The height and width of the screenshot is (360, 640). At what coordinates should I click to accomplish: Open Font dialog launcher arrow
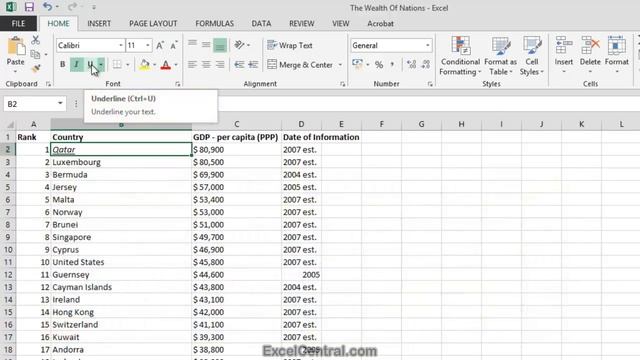click(178, 84)
